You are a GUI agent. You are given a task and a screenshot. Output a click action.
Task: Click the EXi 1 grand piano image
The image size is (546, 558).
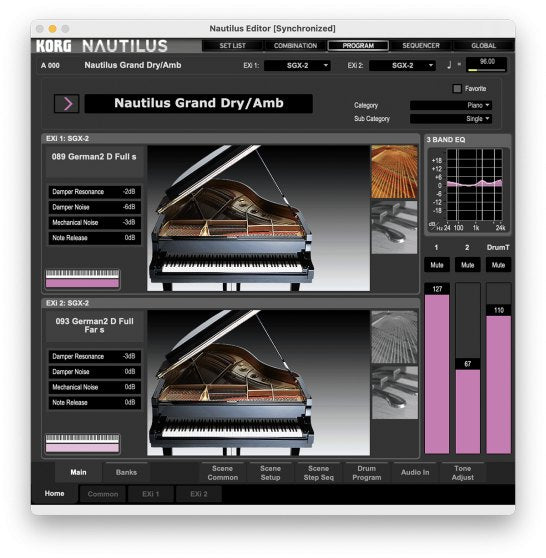point(258,218)
